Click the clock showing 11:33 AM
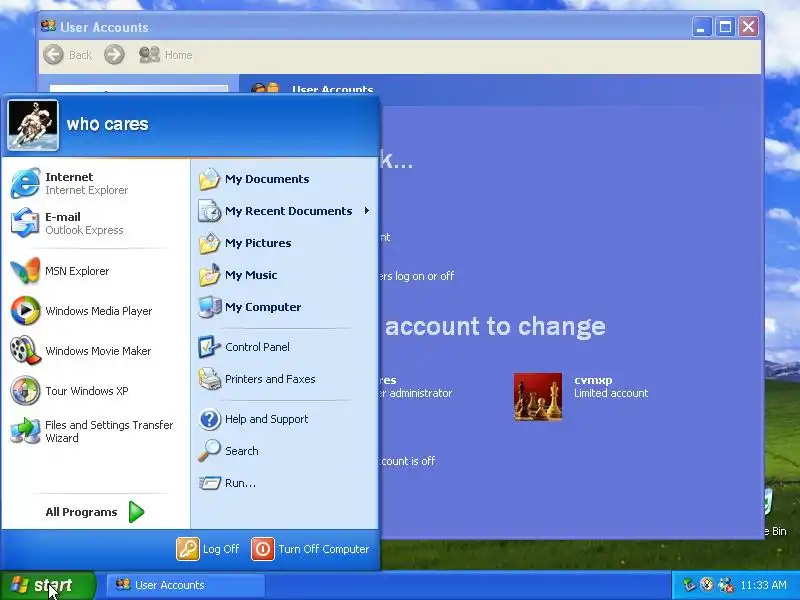 tap(763, 585)
